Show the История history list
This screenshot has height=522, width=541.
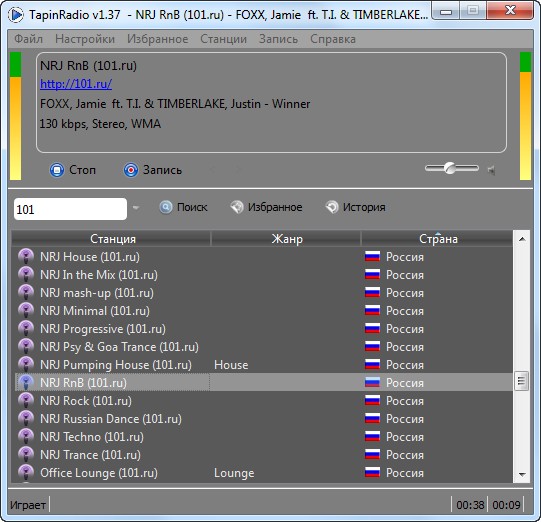click(x=355, y=207)
